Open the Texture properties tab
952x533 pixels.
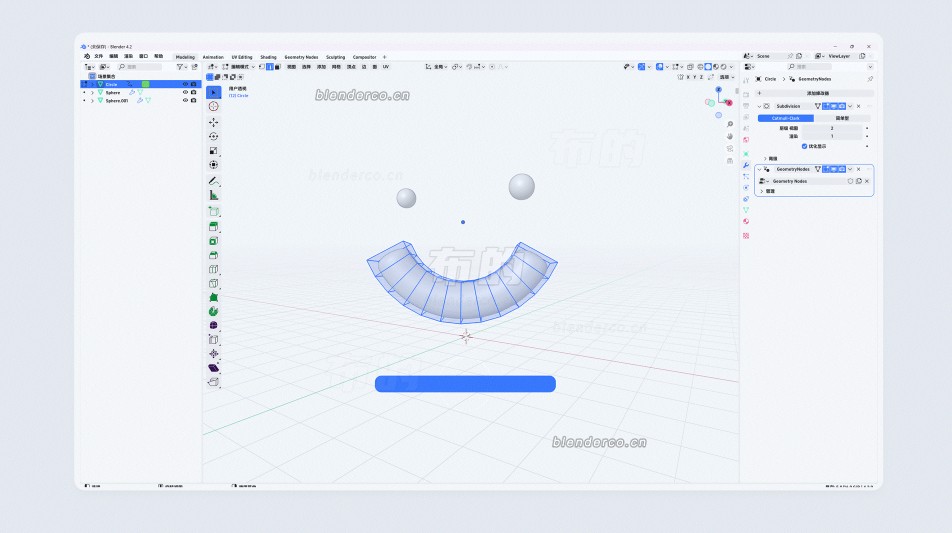click(x=746, y=236)
